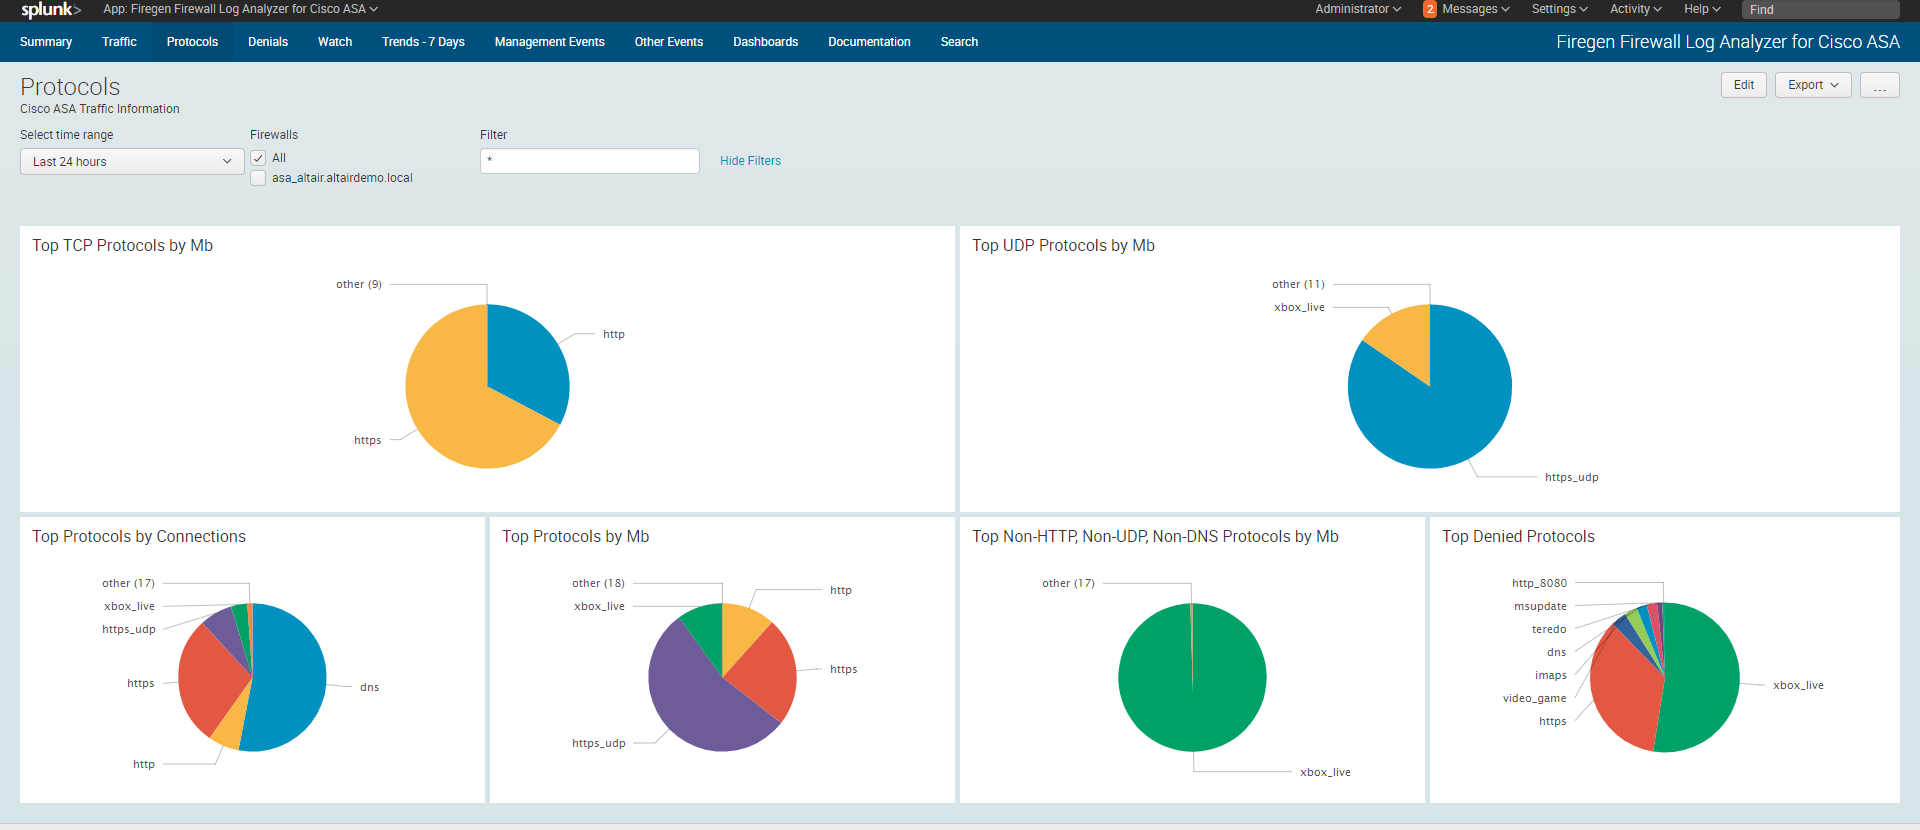
Task: Open the Documentation tab
Action: [x=869, y=42]
